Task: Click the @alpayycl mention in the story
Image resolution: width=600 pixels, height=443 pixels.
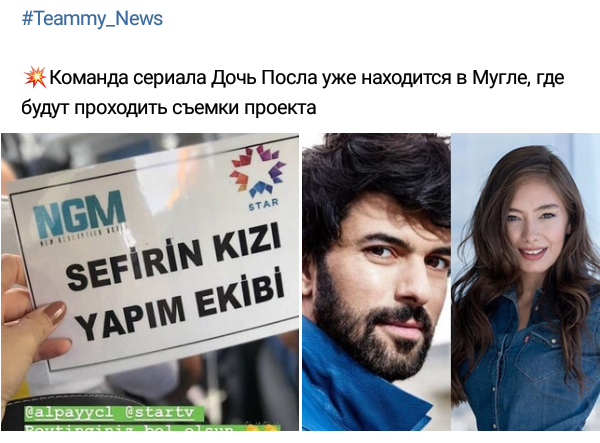Action: pos(70,413)
